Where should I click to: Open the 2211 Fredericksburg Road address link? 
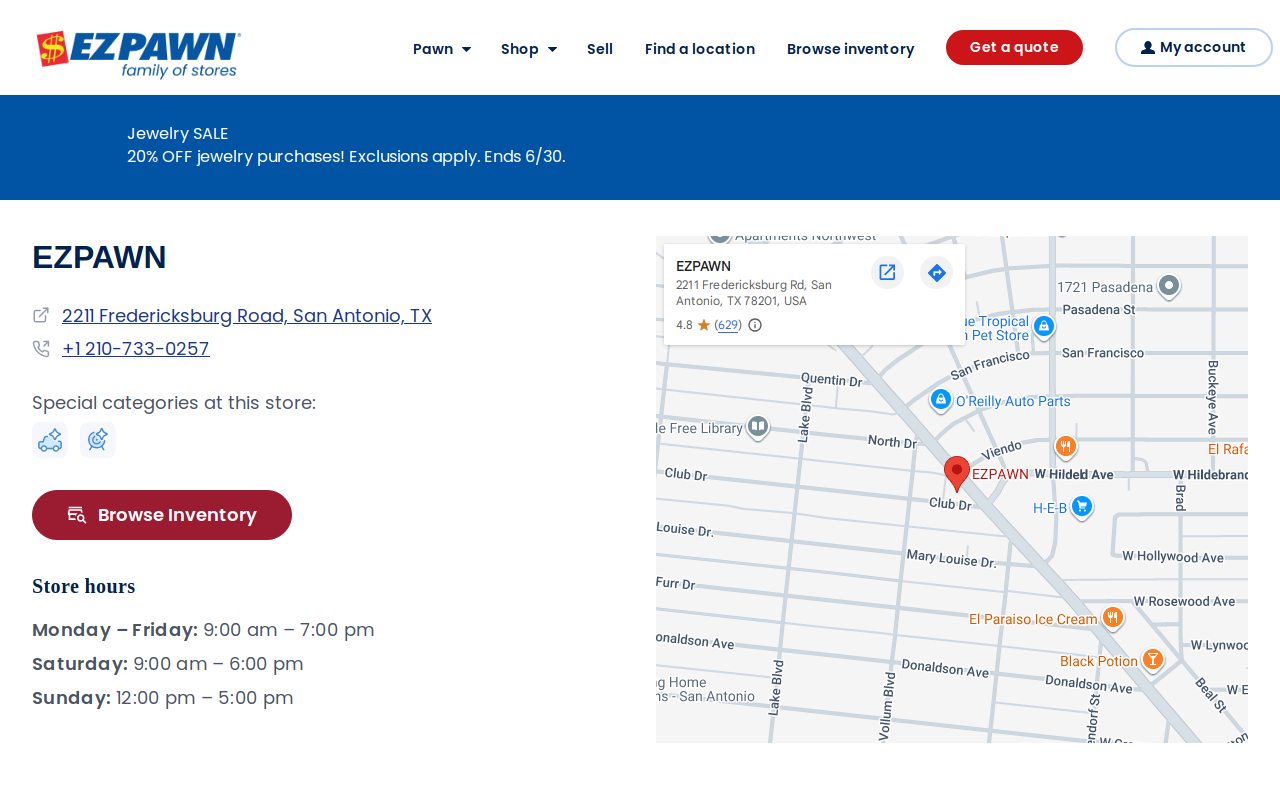pos(247,316)
